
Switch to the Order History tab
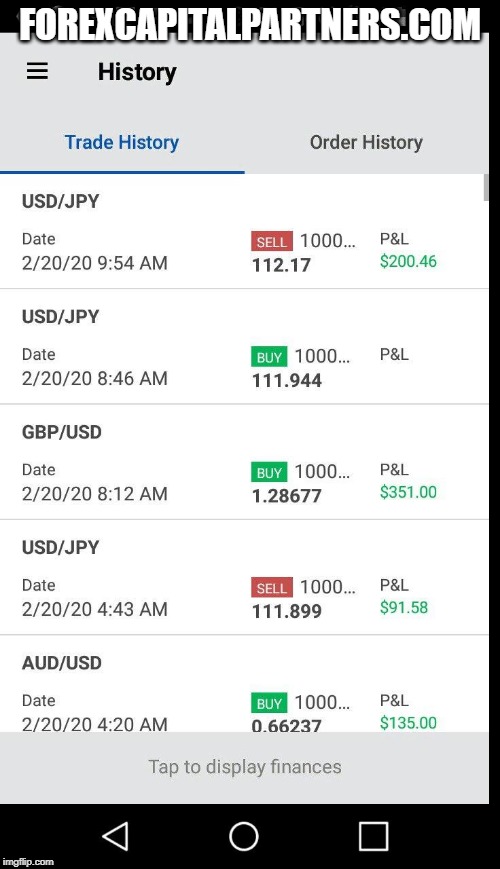tap(366, 142)
